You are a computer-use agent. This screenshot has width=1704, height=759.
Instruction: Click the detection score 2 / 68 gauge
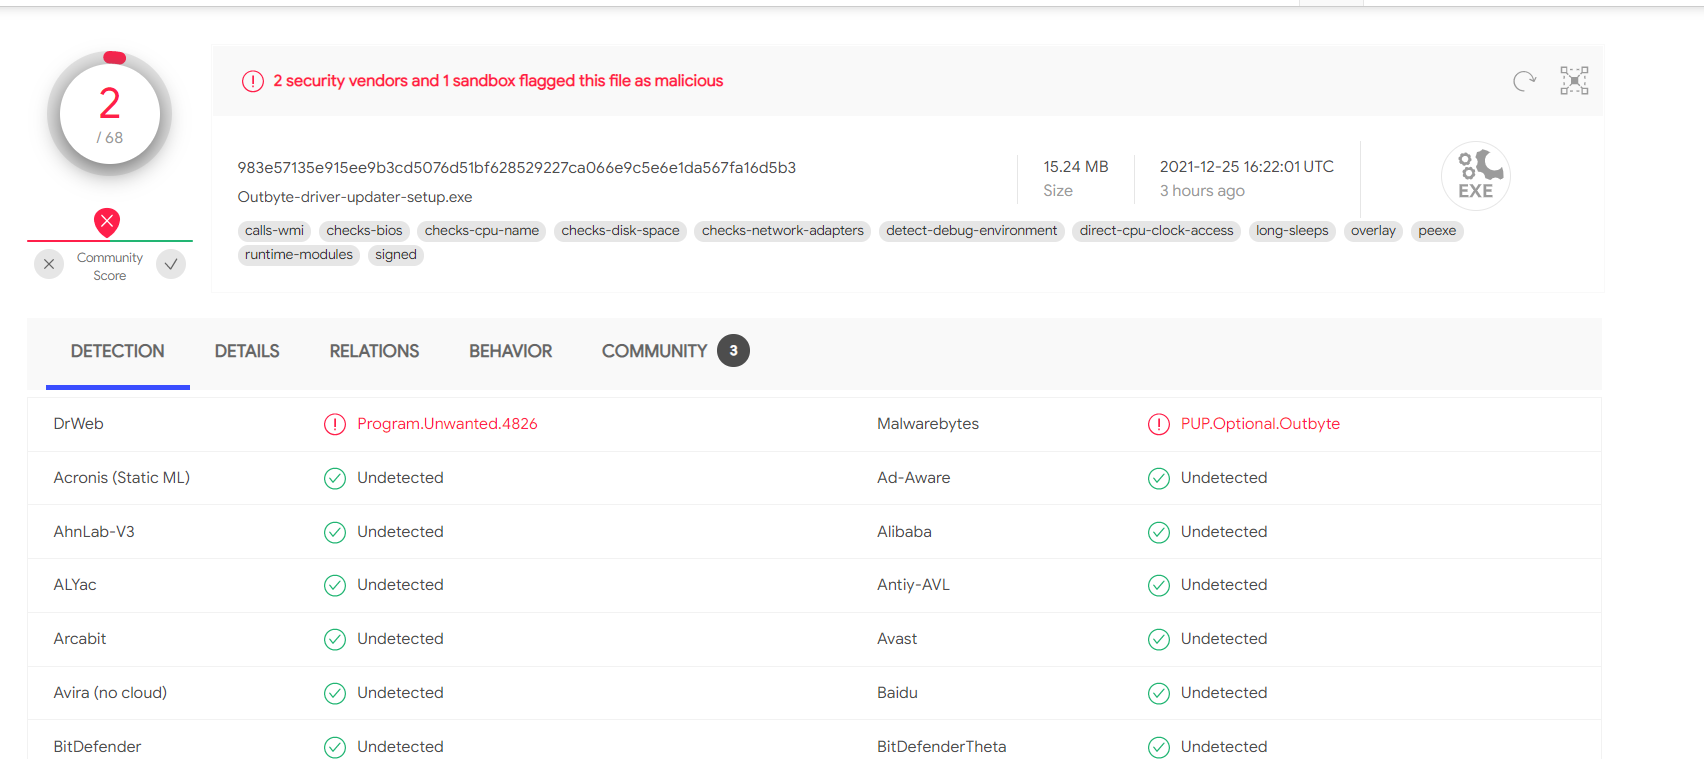coord(110,115)
